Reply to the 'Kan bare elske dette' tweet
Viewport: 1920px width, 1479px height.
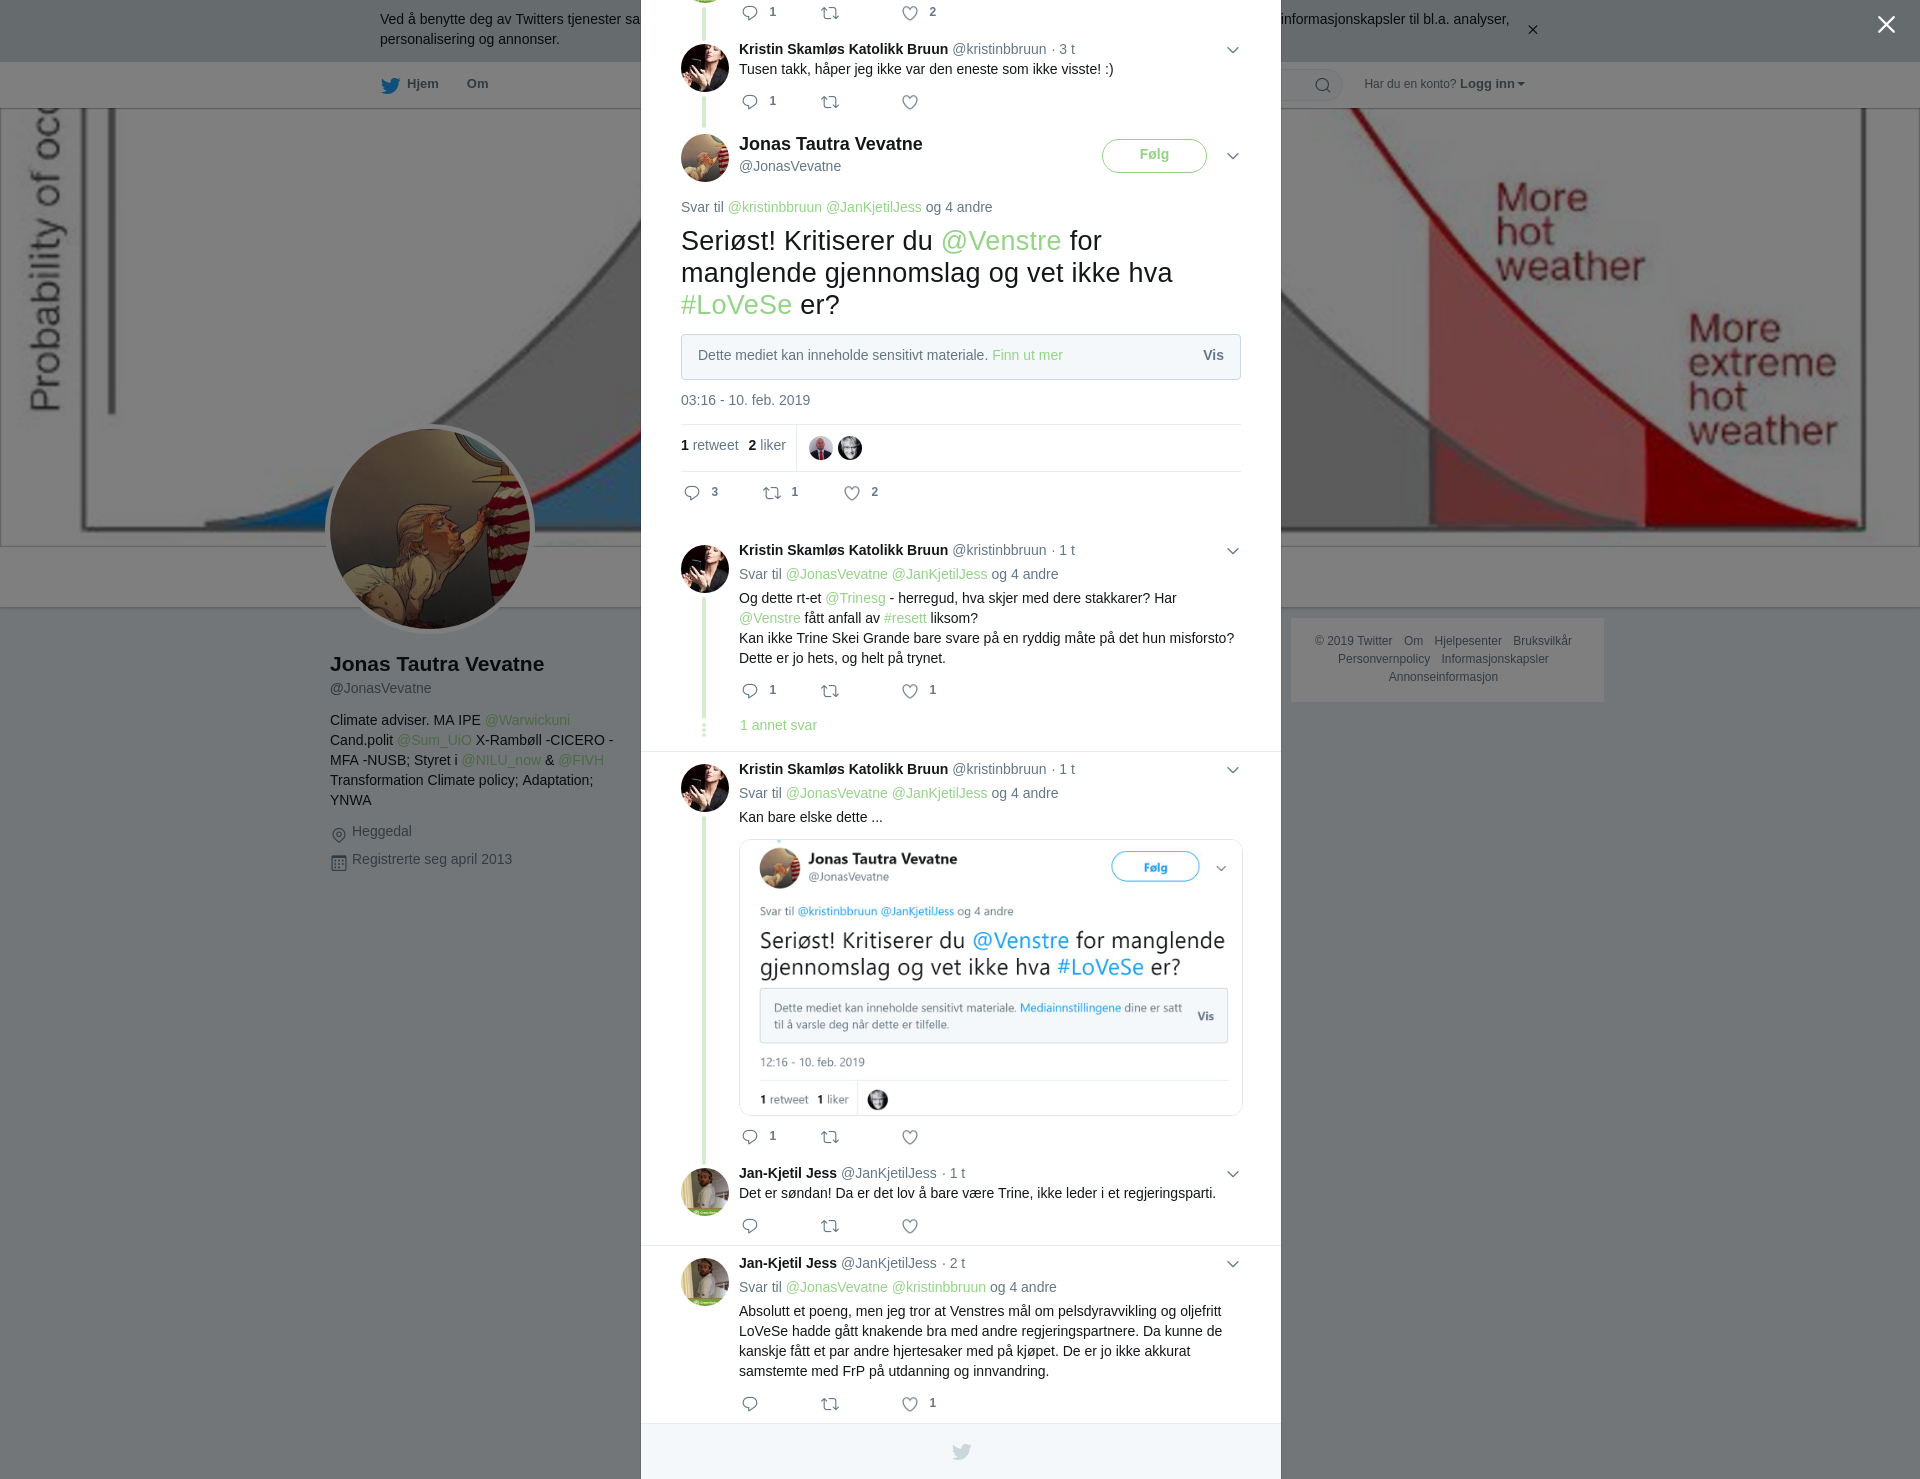[x=750, y=1137]
